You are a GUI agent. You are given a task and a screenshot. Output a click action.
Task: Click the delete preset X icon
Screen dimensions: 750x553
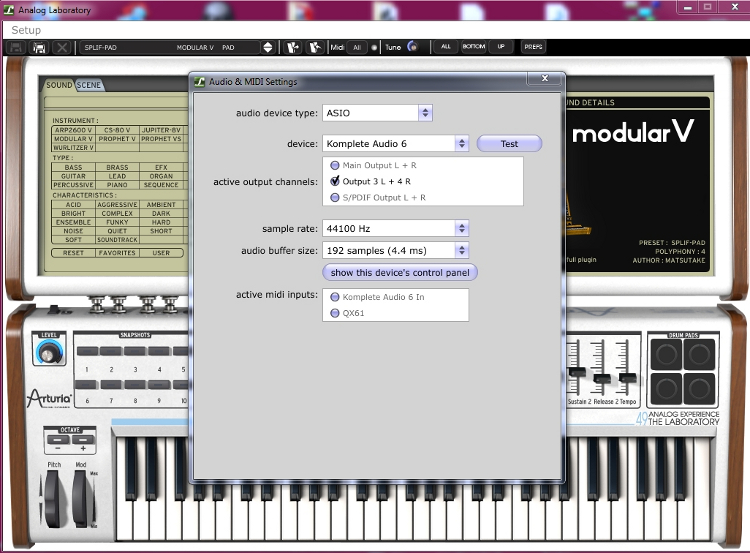pos(62,47)
